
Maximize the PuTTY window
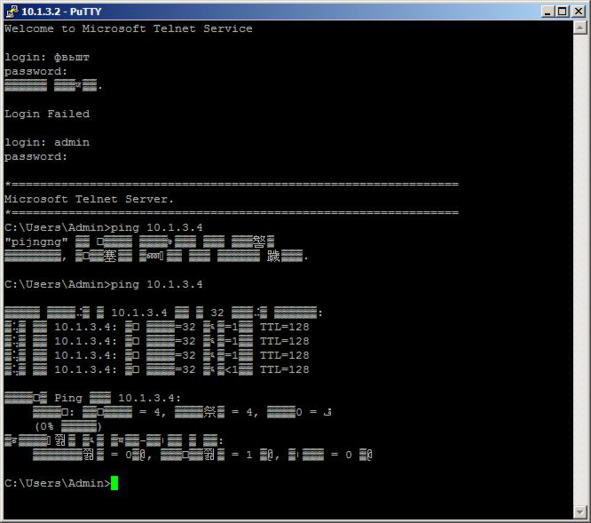tap(562, 11)
